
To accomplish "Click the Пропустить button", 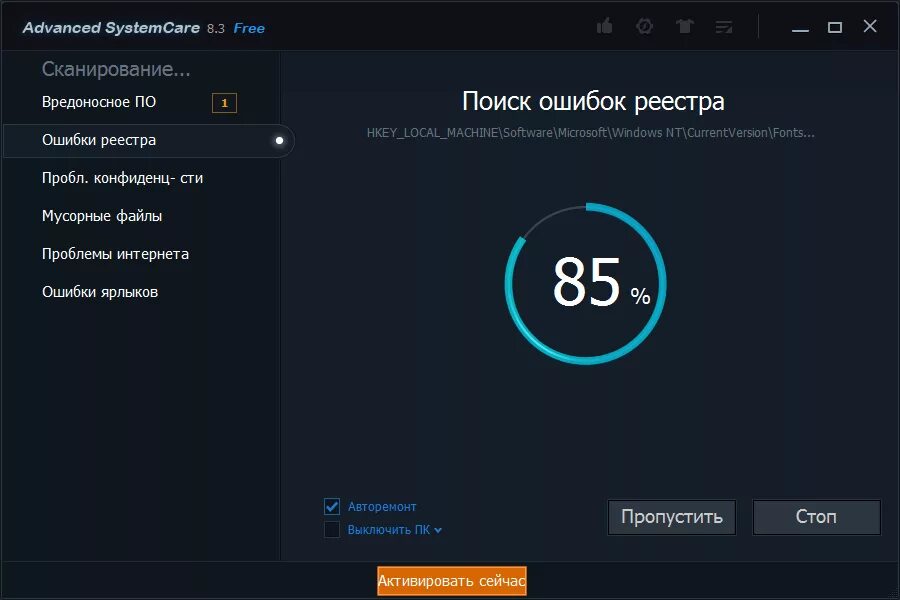I will [672, 517].
